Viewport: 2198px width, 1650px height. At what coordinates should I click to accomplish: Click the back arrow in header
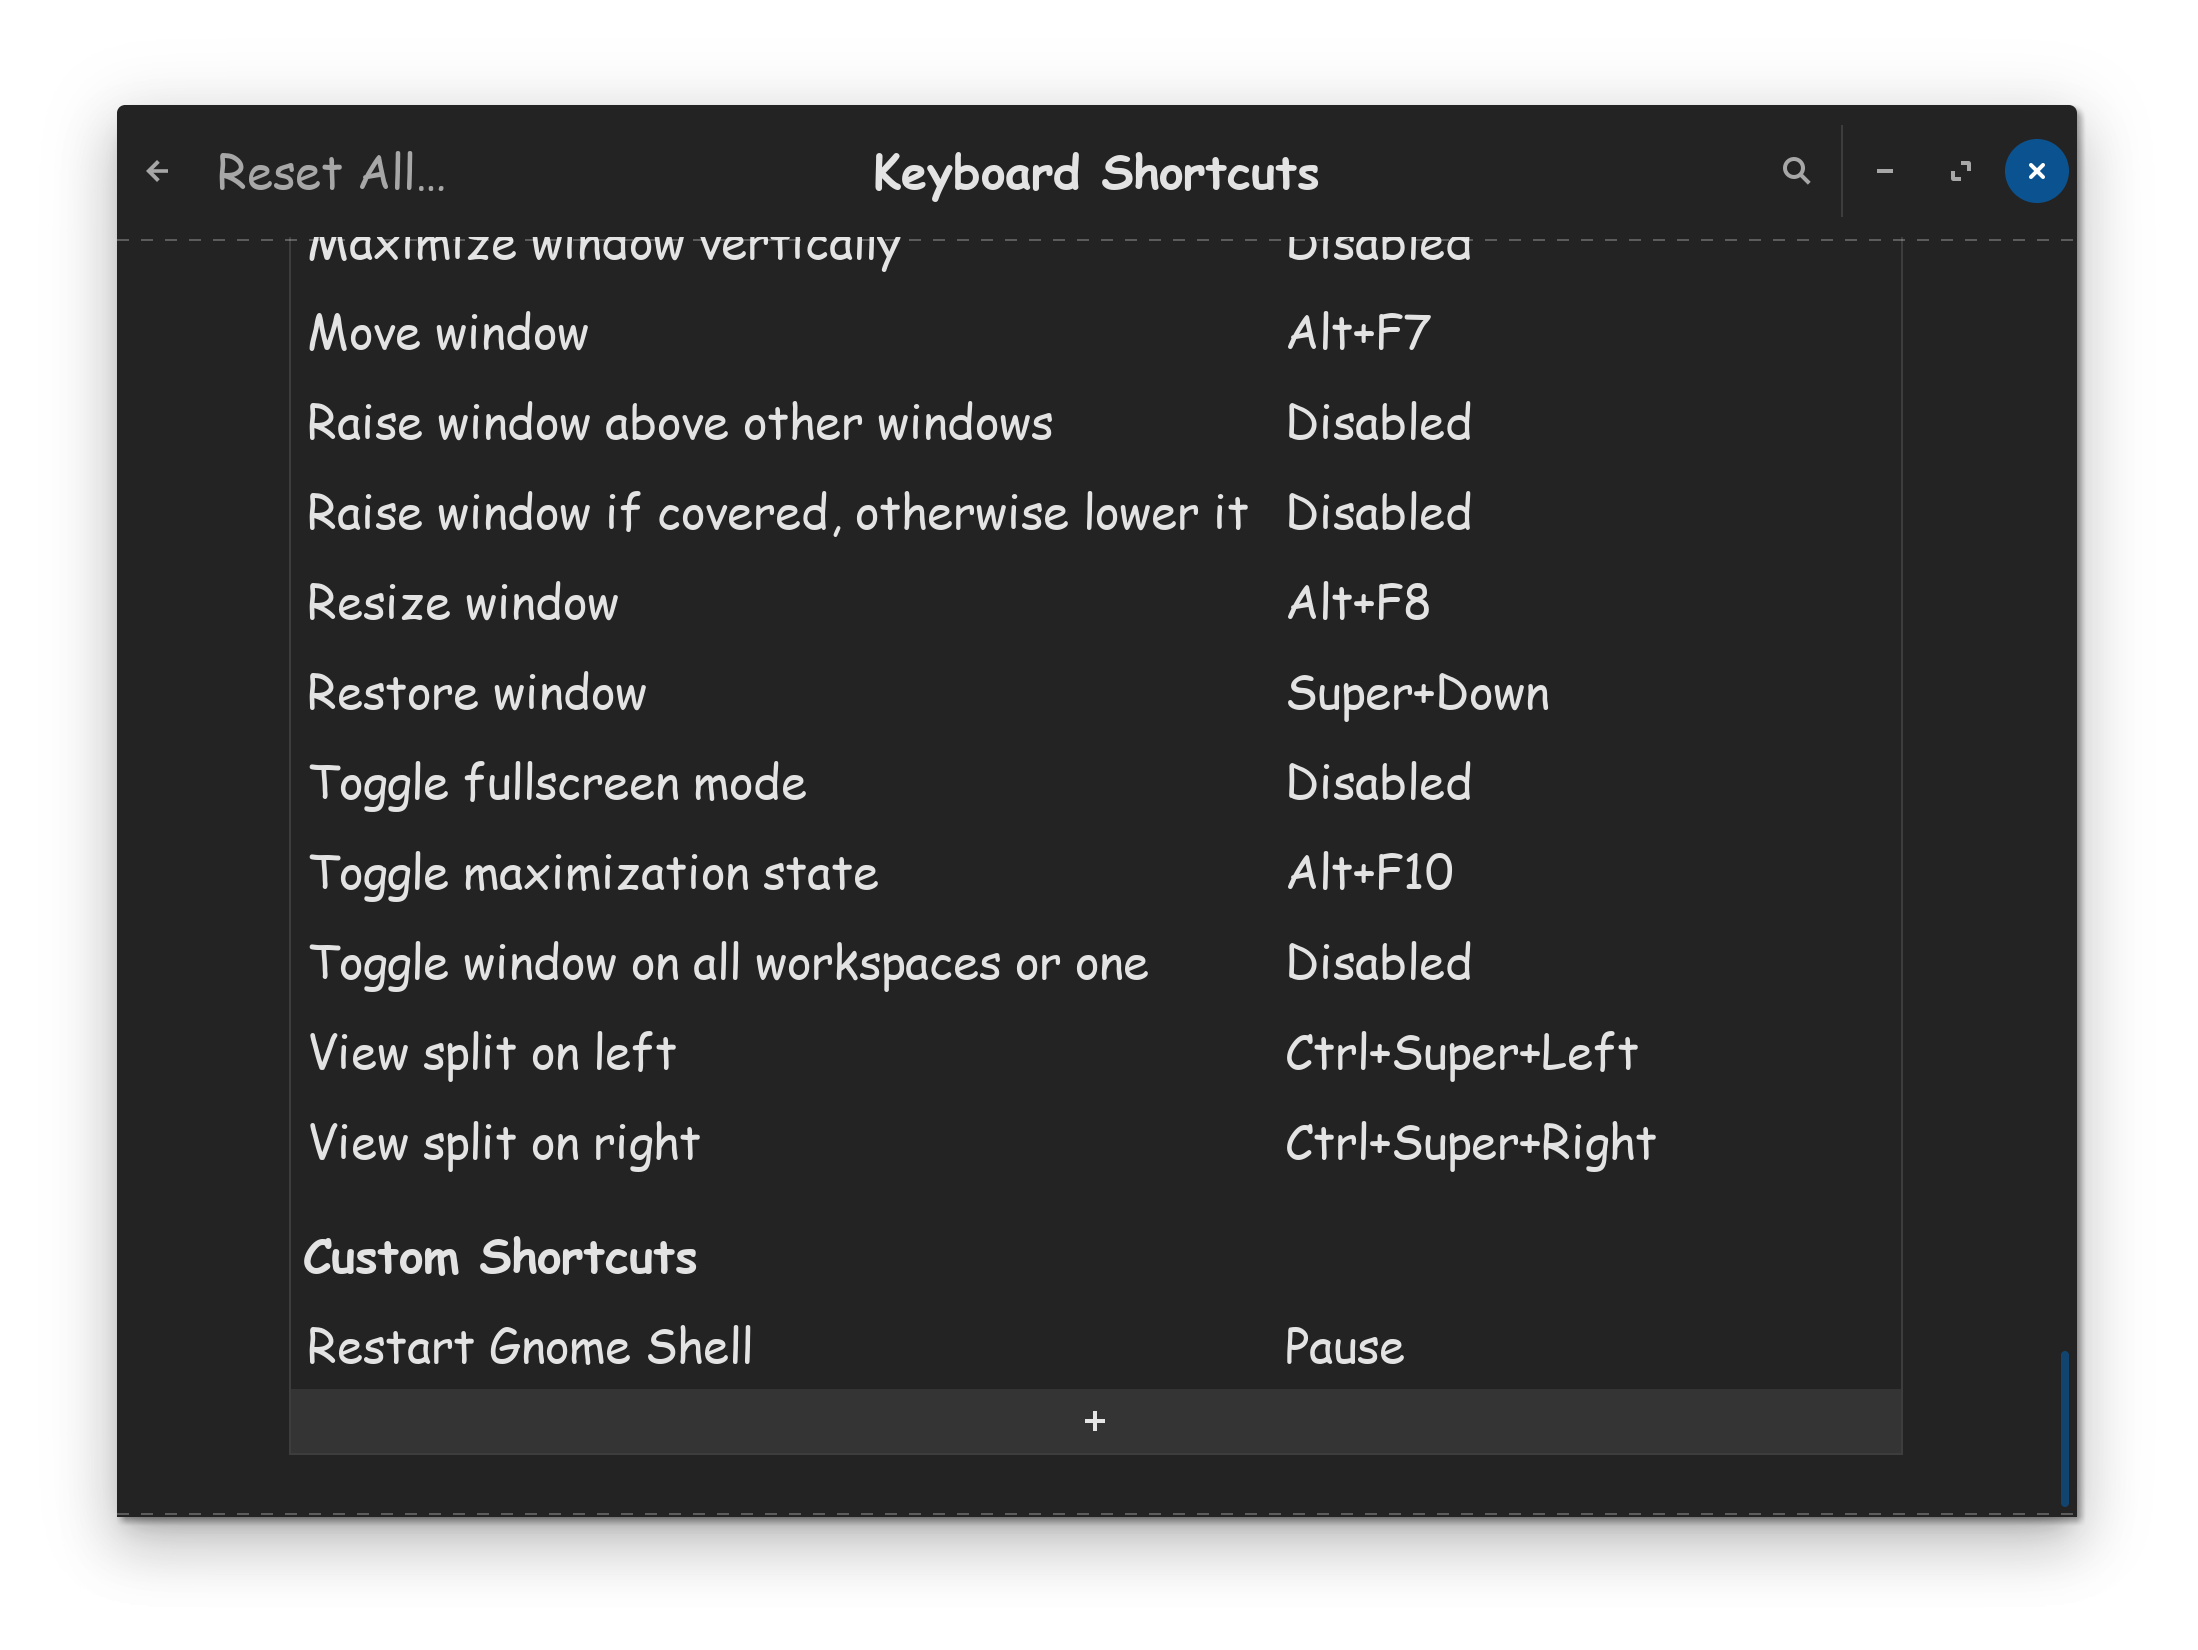point(157,172)
